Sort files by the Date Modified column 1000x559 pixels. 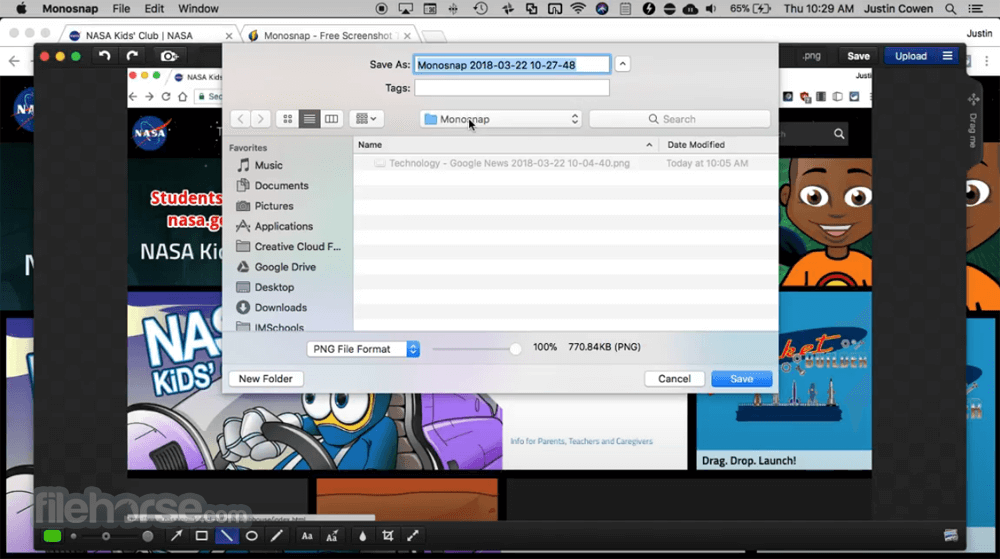point(719,145)
